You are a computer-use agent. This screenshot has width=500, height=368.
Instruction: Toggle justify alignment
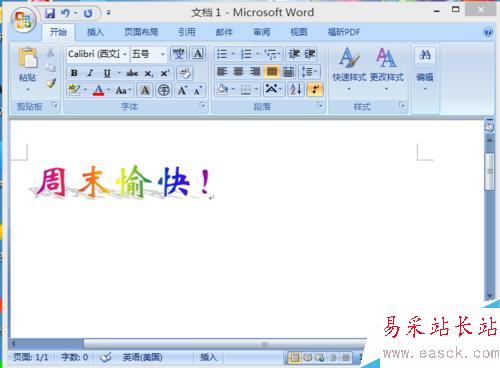[x=272, y=72]
